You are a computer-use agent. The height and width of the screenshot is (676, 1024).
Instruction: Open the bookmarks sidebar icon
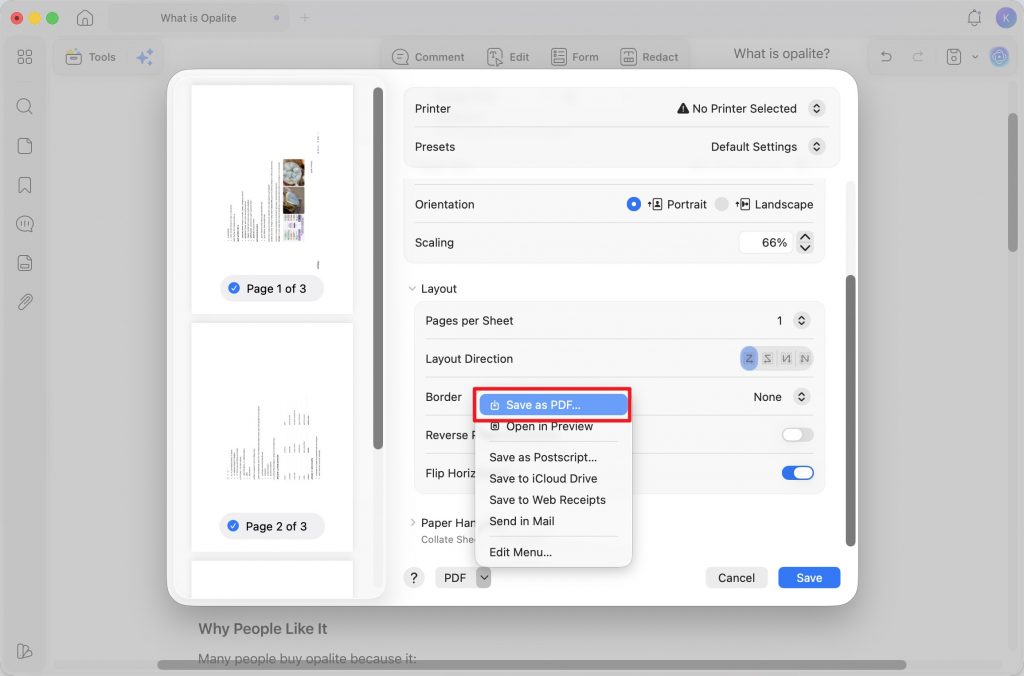tap(25, 185)
